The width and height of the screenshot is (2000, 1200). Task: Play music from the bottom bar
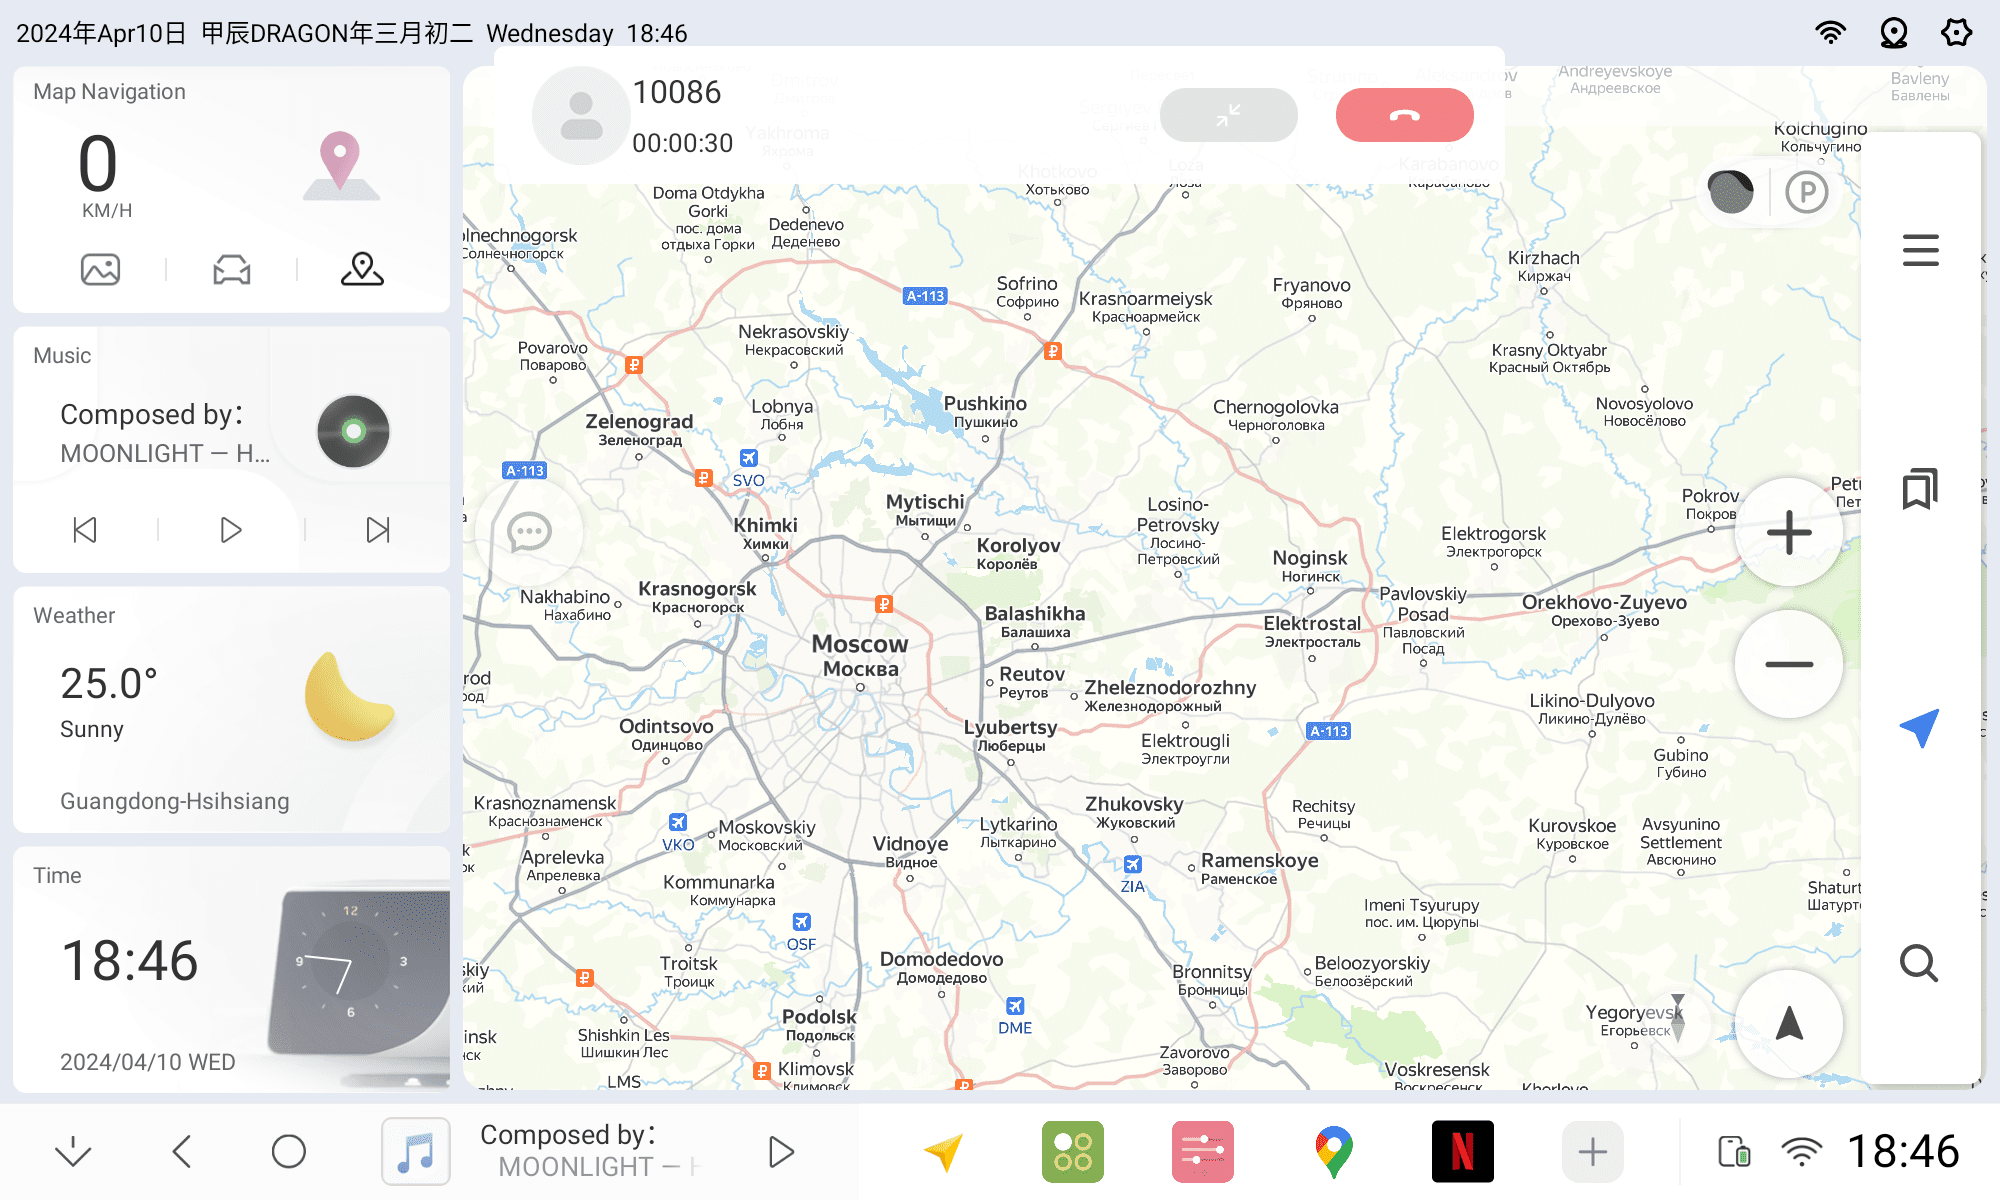click(x=781, y=1152)
